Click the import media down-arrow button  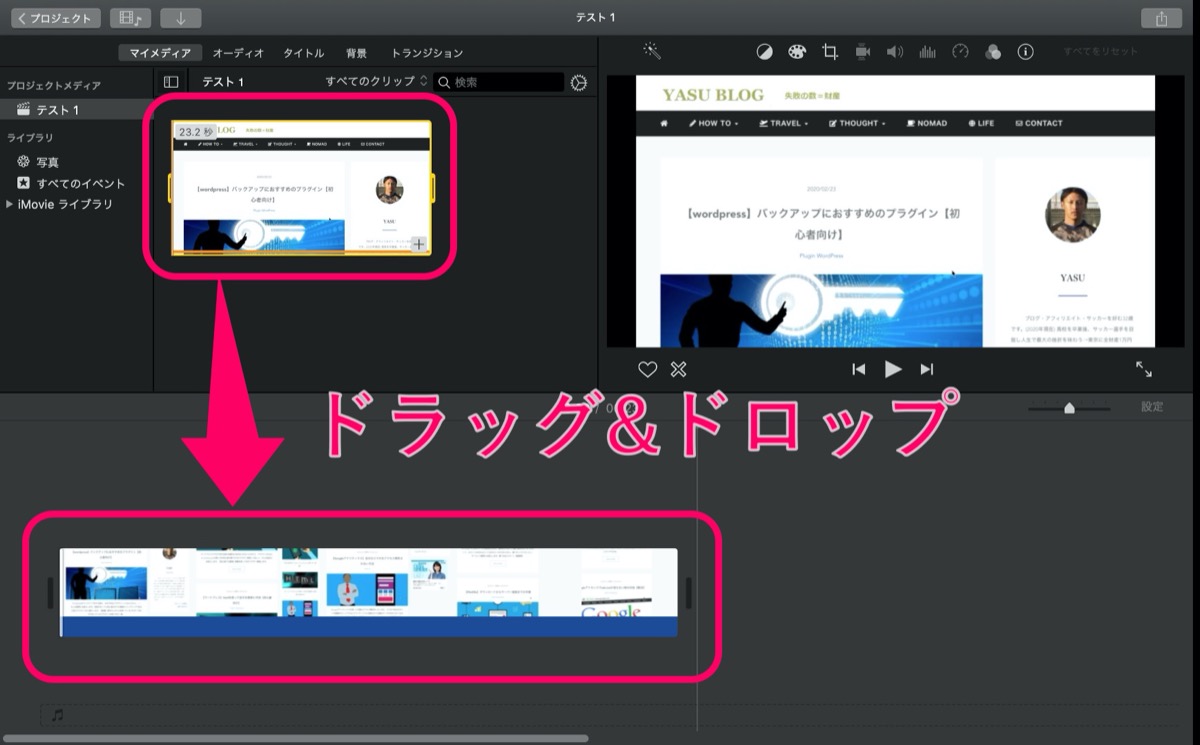[180, 18]
